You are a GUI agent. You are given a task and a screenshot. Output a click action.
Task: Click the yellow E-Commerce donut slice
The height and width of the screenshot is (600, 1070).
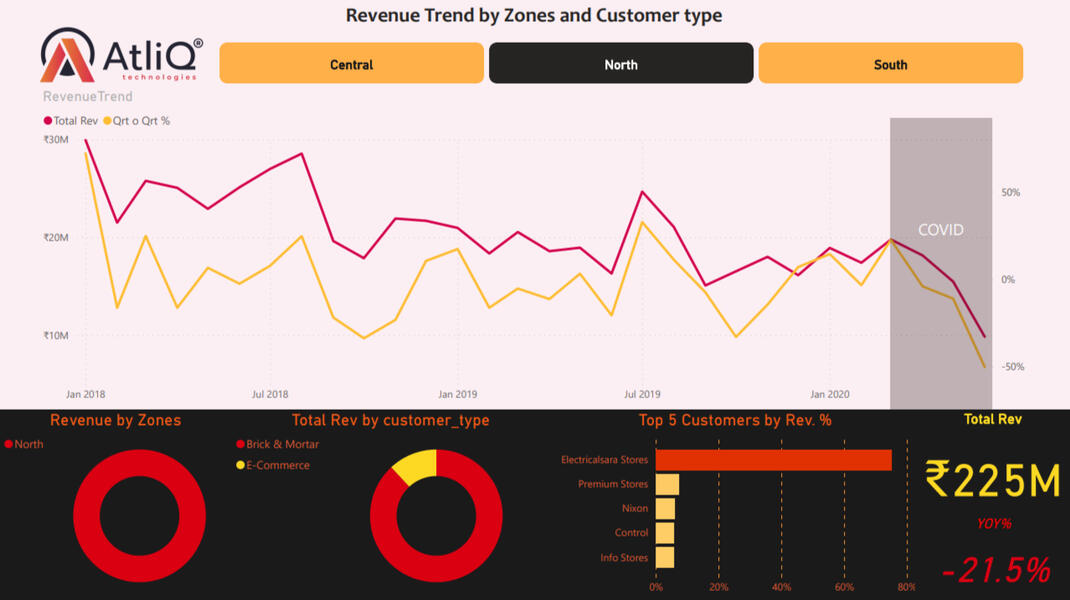pyautogui.click(x=417, y=464)
